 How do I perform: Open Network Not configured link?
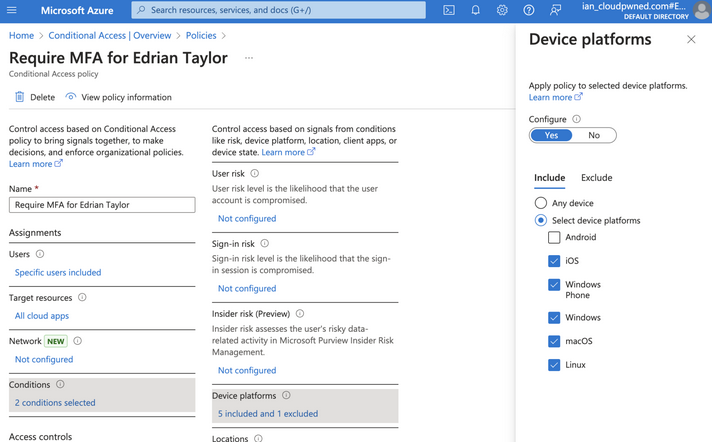(44, 359)
